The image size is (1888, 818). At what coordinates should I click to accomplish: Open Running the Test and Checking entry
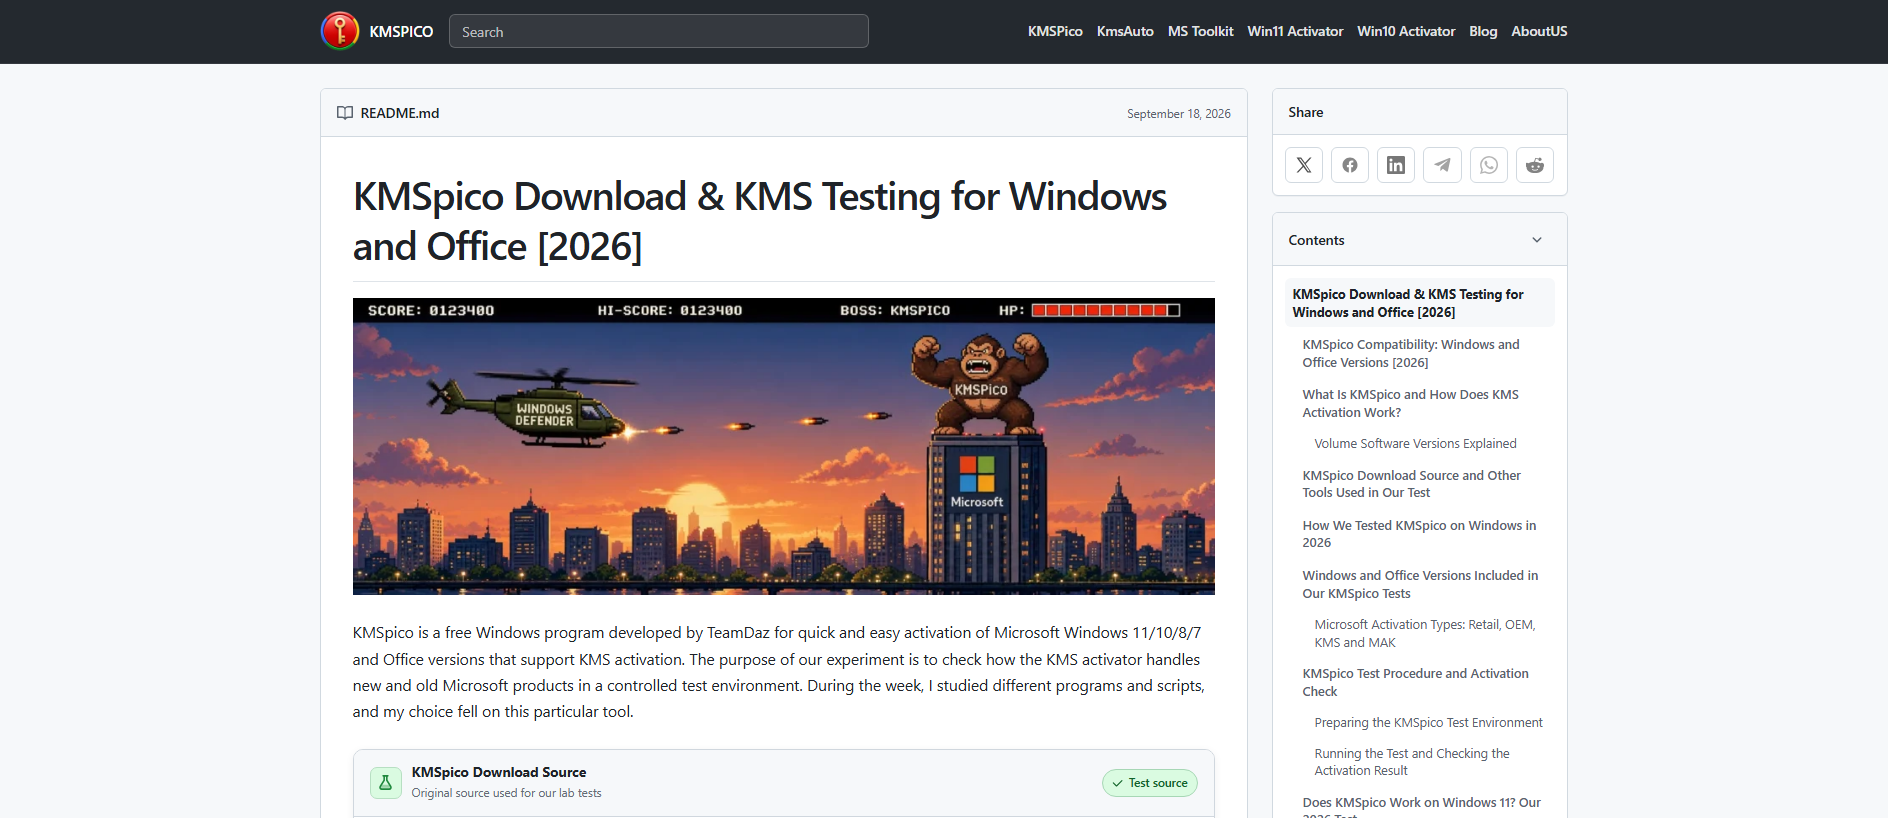coord(1412,762)
